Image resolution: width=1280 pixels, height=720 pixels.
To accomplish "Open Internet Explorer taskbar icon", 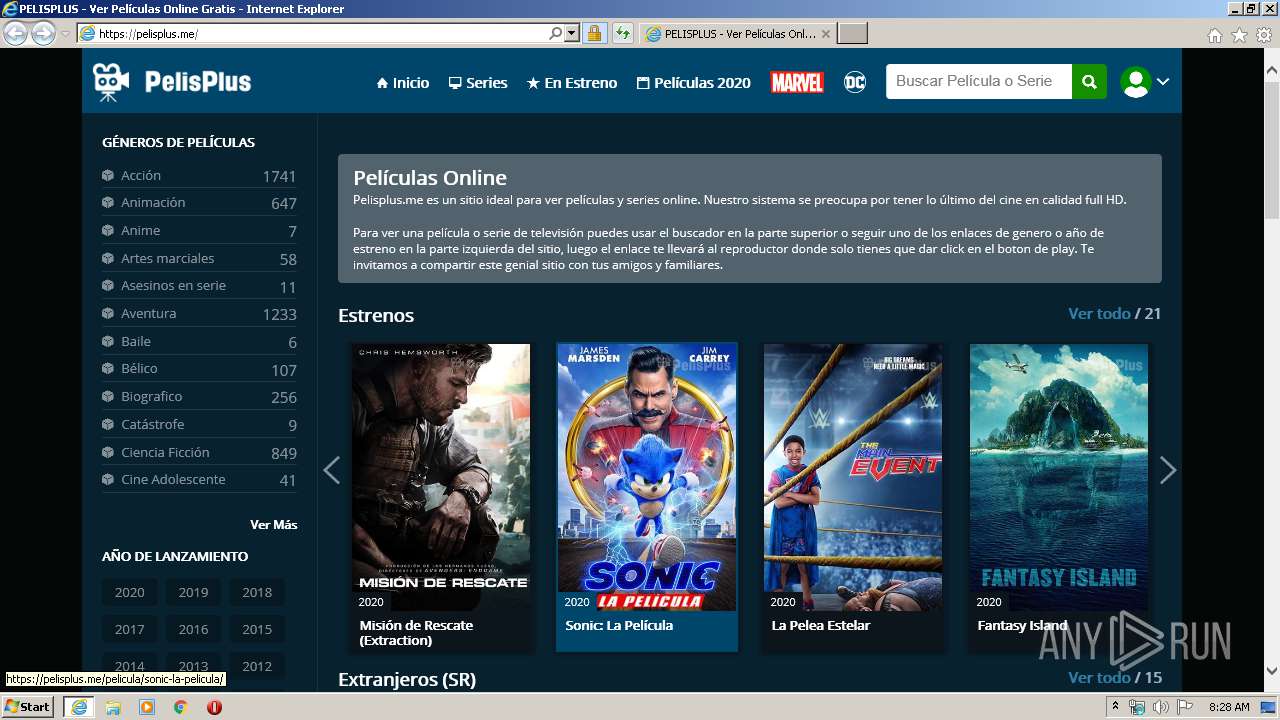I will coord(79,707).
